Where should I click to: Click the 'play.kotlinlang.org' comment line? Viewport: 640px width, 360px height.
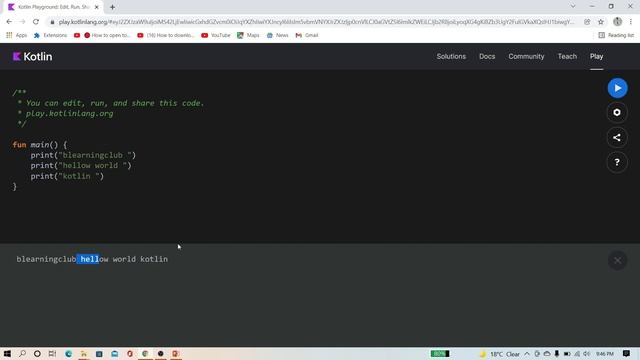tap(69, 113)
